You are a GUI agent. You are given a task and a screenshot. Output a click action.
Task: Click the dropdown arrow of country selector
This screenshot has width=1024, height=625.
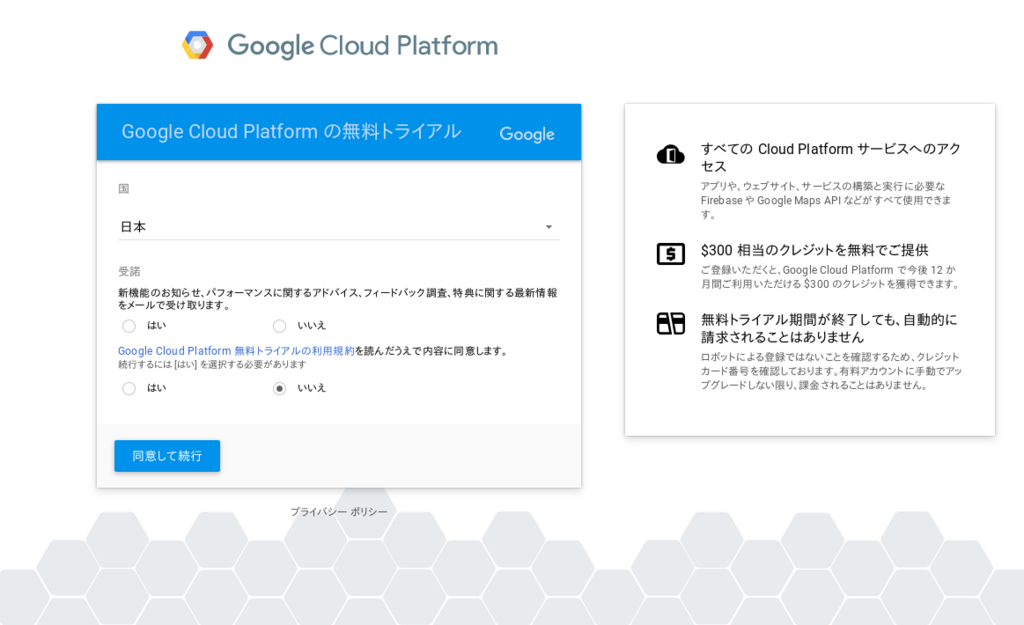549,227
